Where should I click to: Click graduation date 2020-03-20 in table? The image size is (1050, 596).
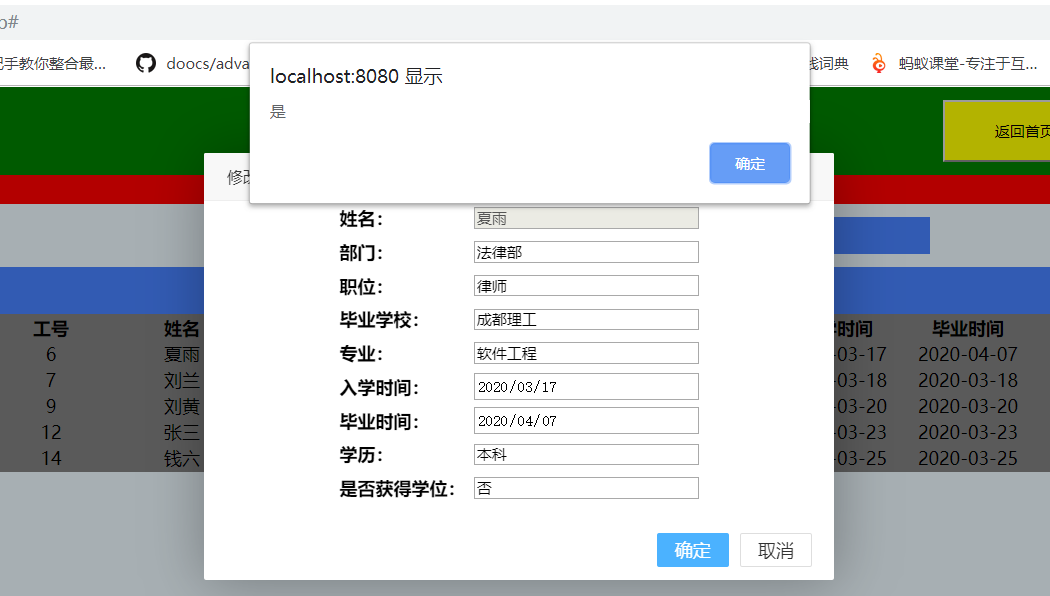(x=968, y=406)
